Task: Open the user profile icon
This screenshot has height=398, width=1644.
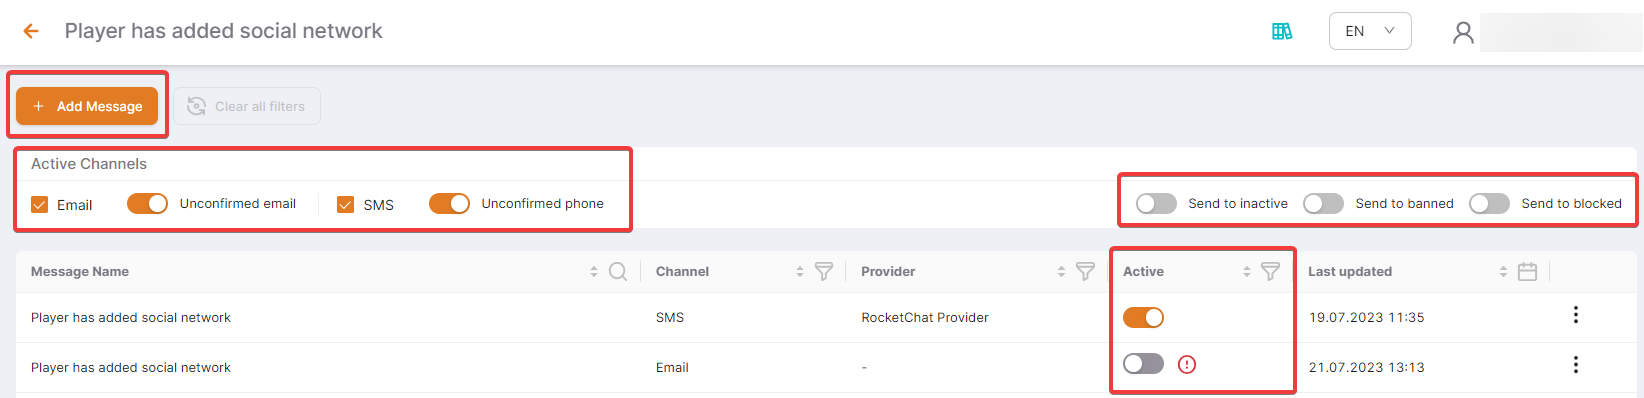Action: point(1463,33)
